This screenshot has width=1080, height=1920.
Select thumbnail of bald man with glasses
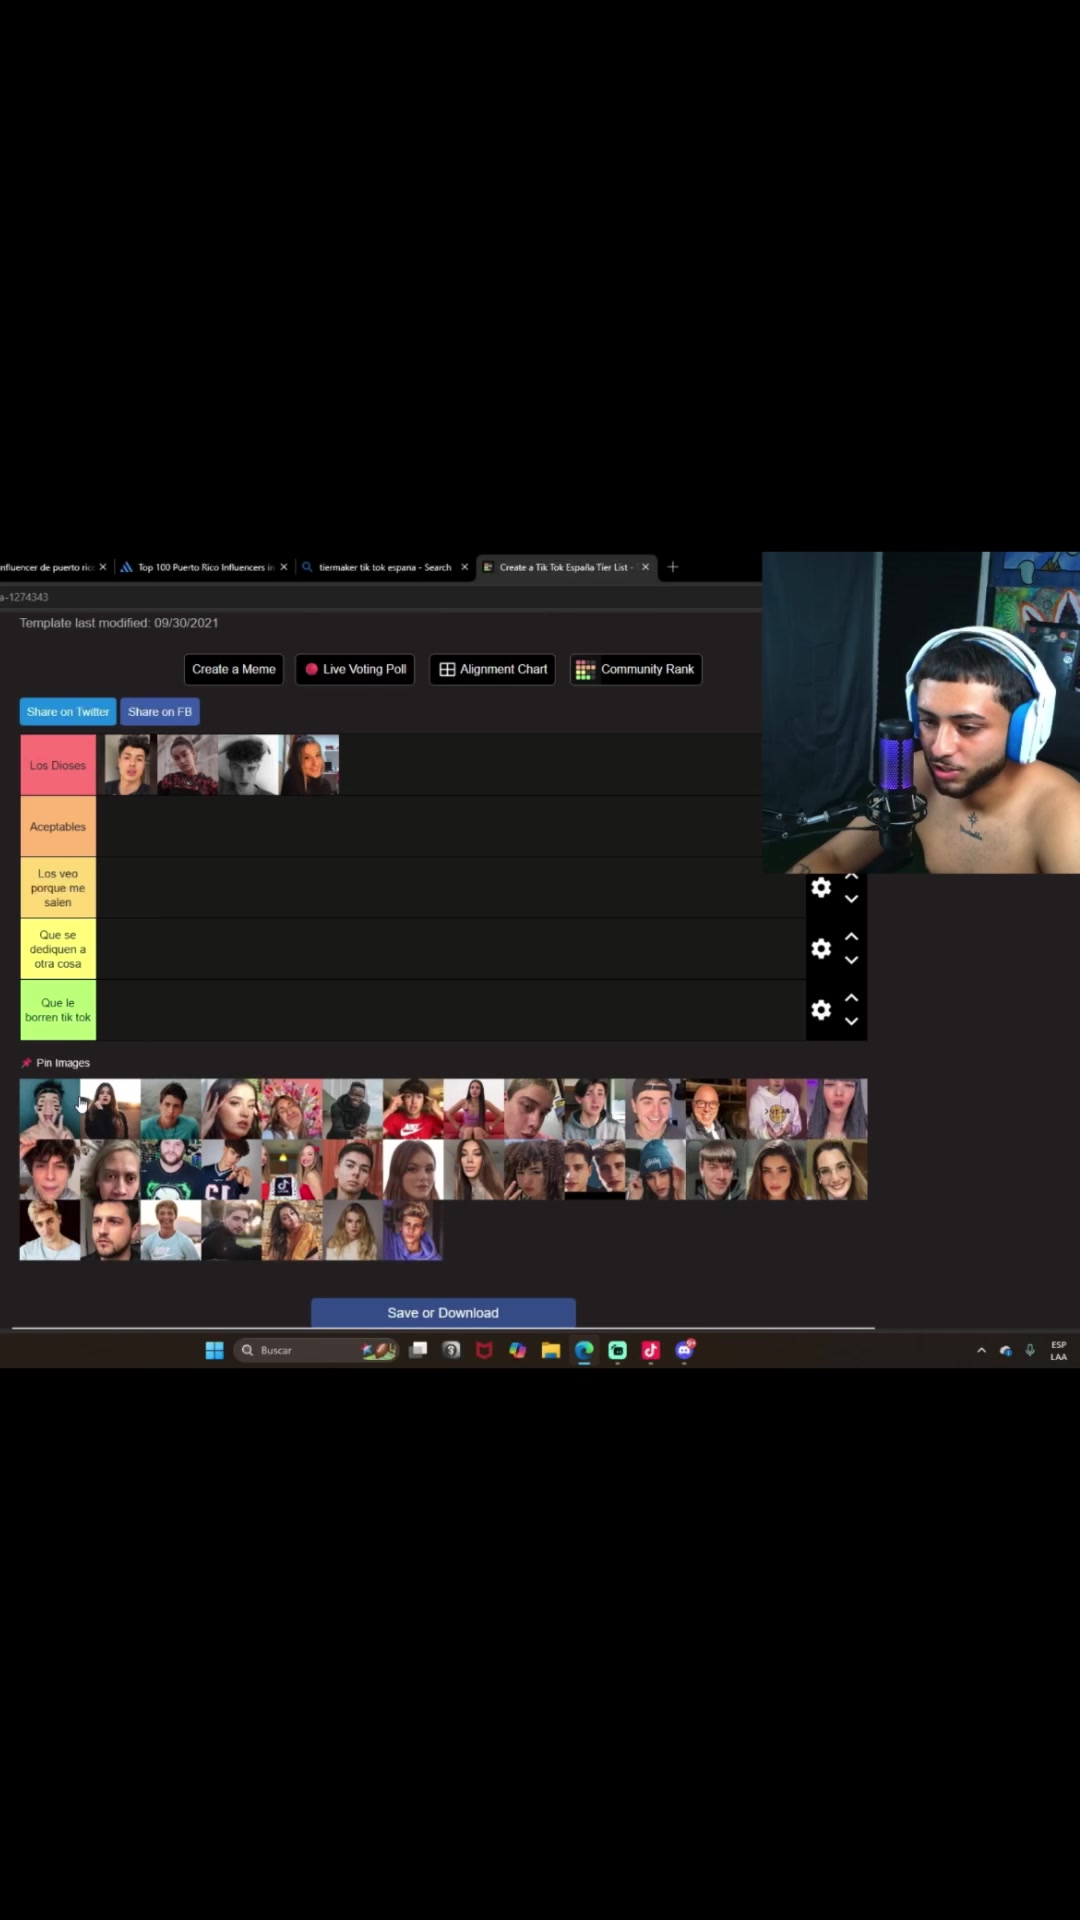tap(716, 1109)
